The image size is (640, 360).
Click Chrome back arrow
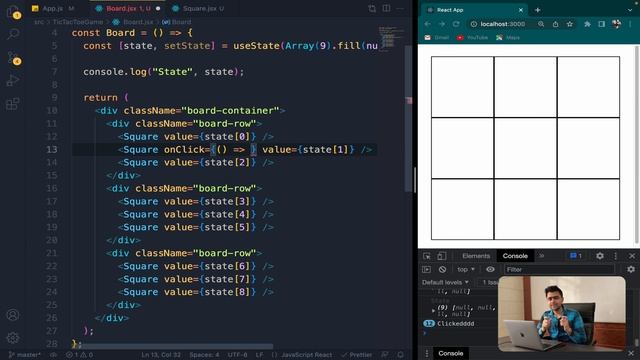point(427,24)
